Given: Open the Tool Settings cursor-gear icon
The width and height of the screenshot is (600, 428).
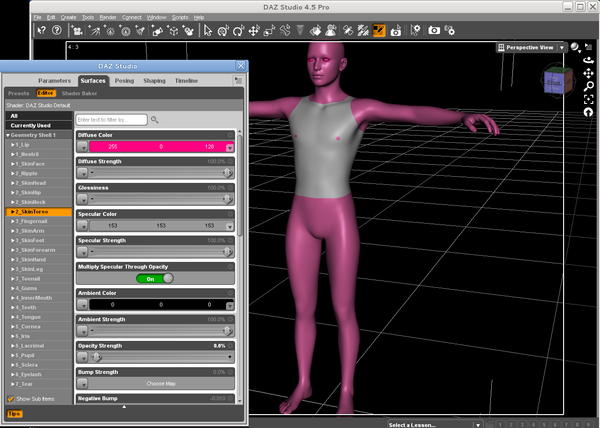Looking at the screenshot, I should (415, 30).
